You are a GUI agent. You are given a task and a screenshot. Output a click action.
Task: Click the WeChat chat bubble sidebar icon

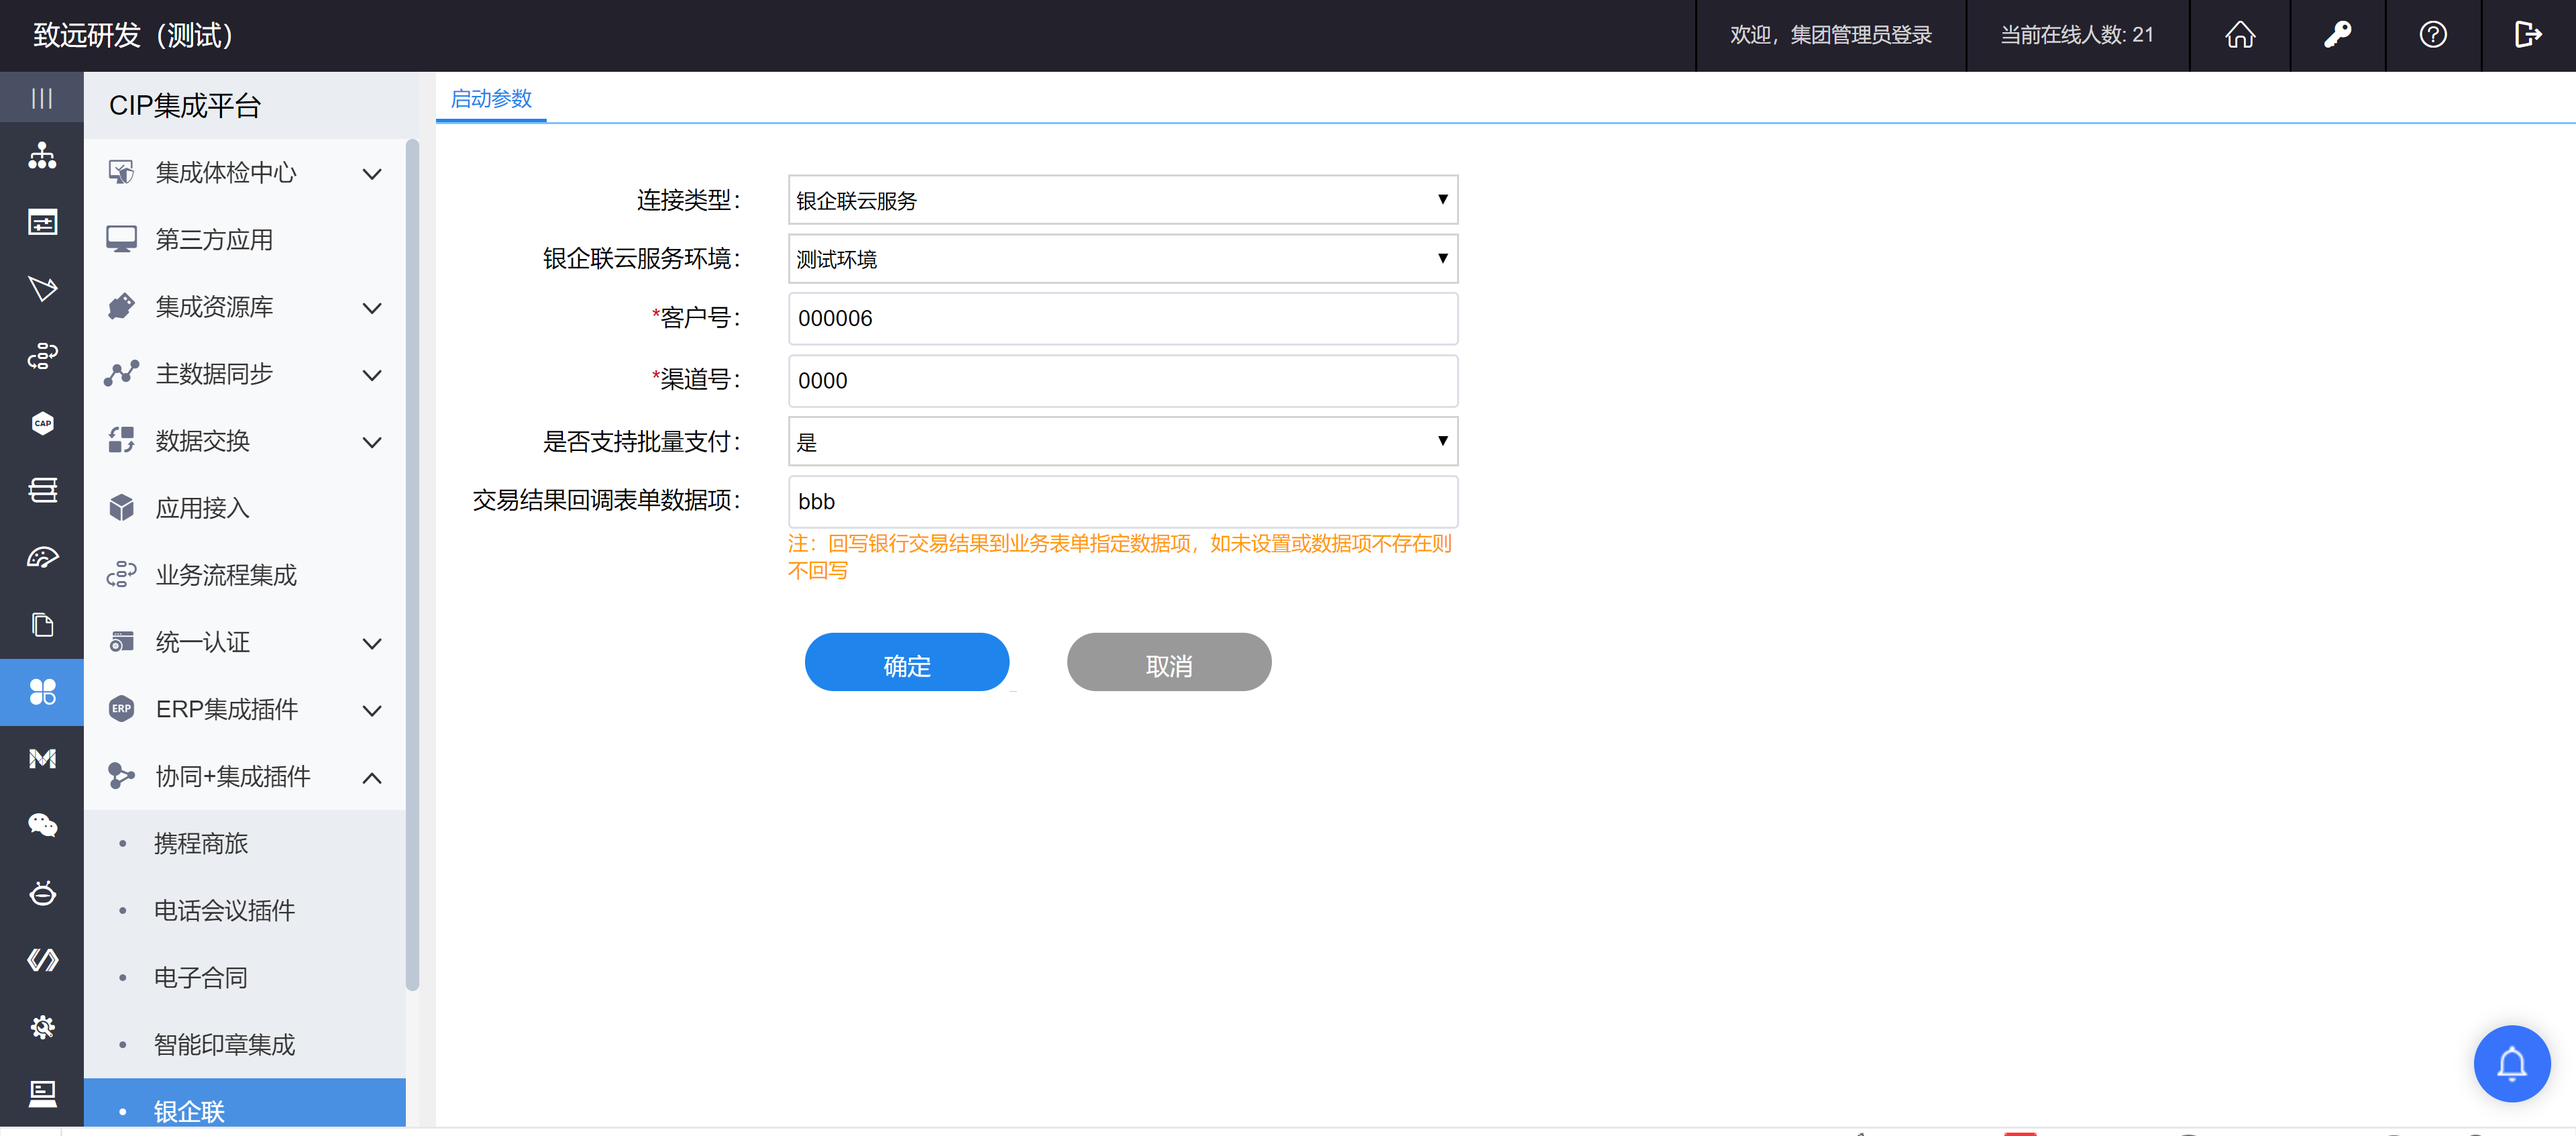(x=42, y=825)
